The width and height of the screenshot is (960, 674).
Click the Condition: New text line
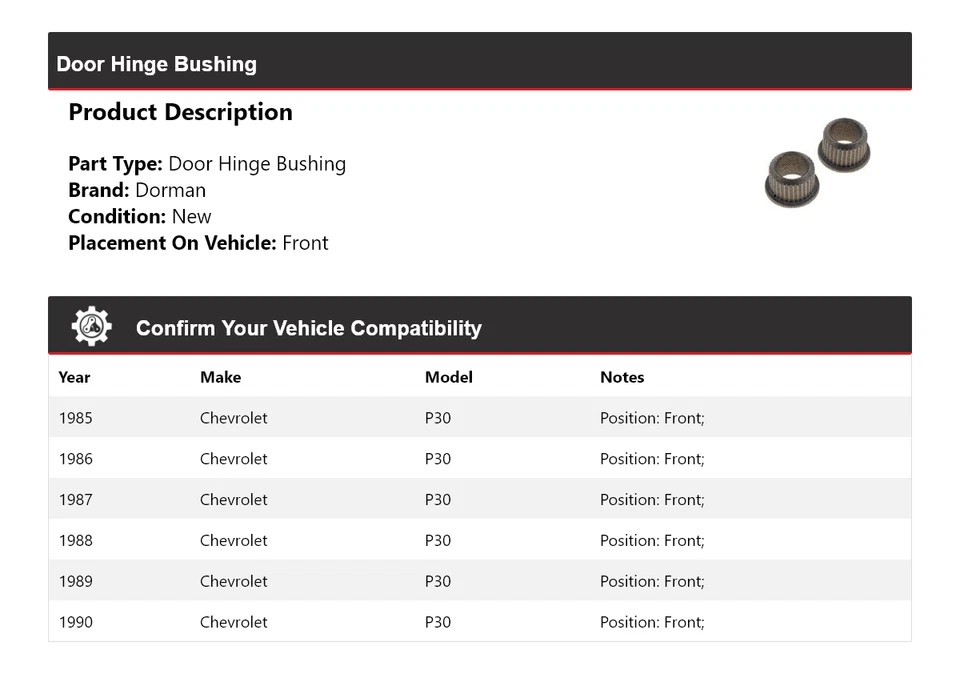(140, 216)
